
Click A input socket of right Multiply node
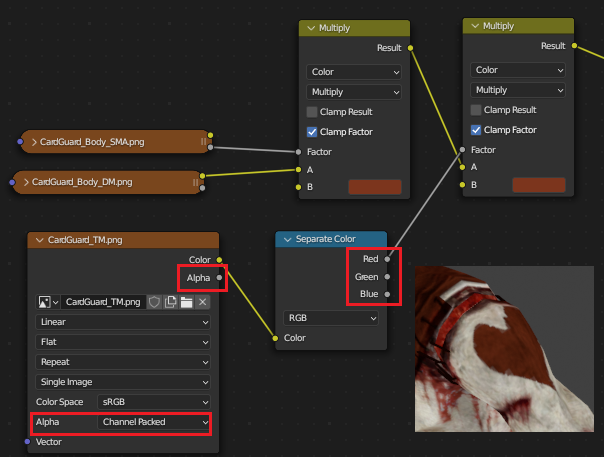click(x=462, y=167)
